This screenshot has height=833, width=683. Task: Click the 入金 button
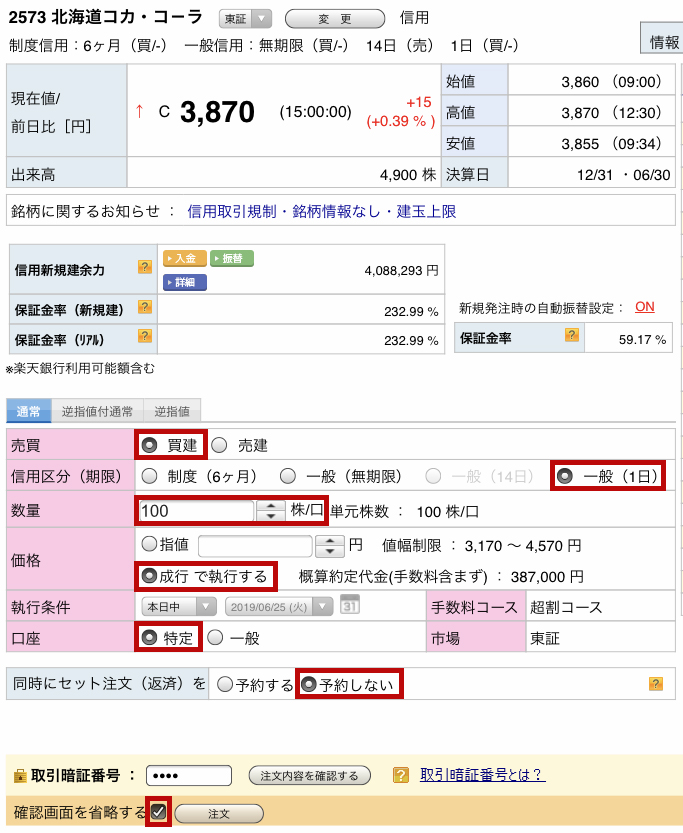click(x=185, y=258)
